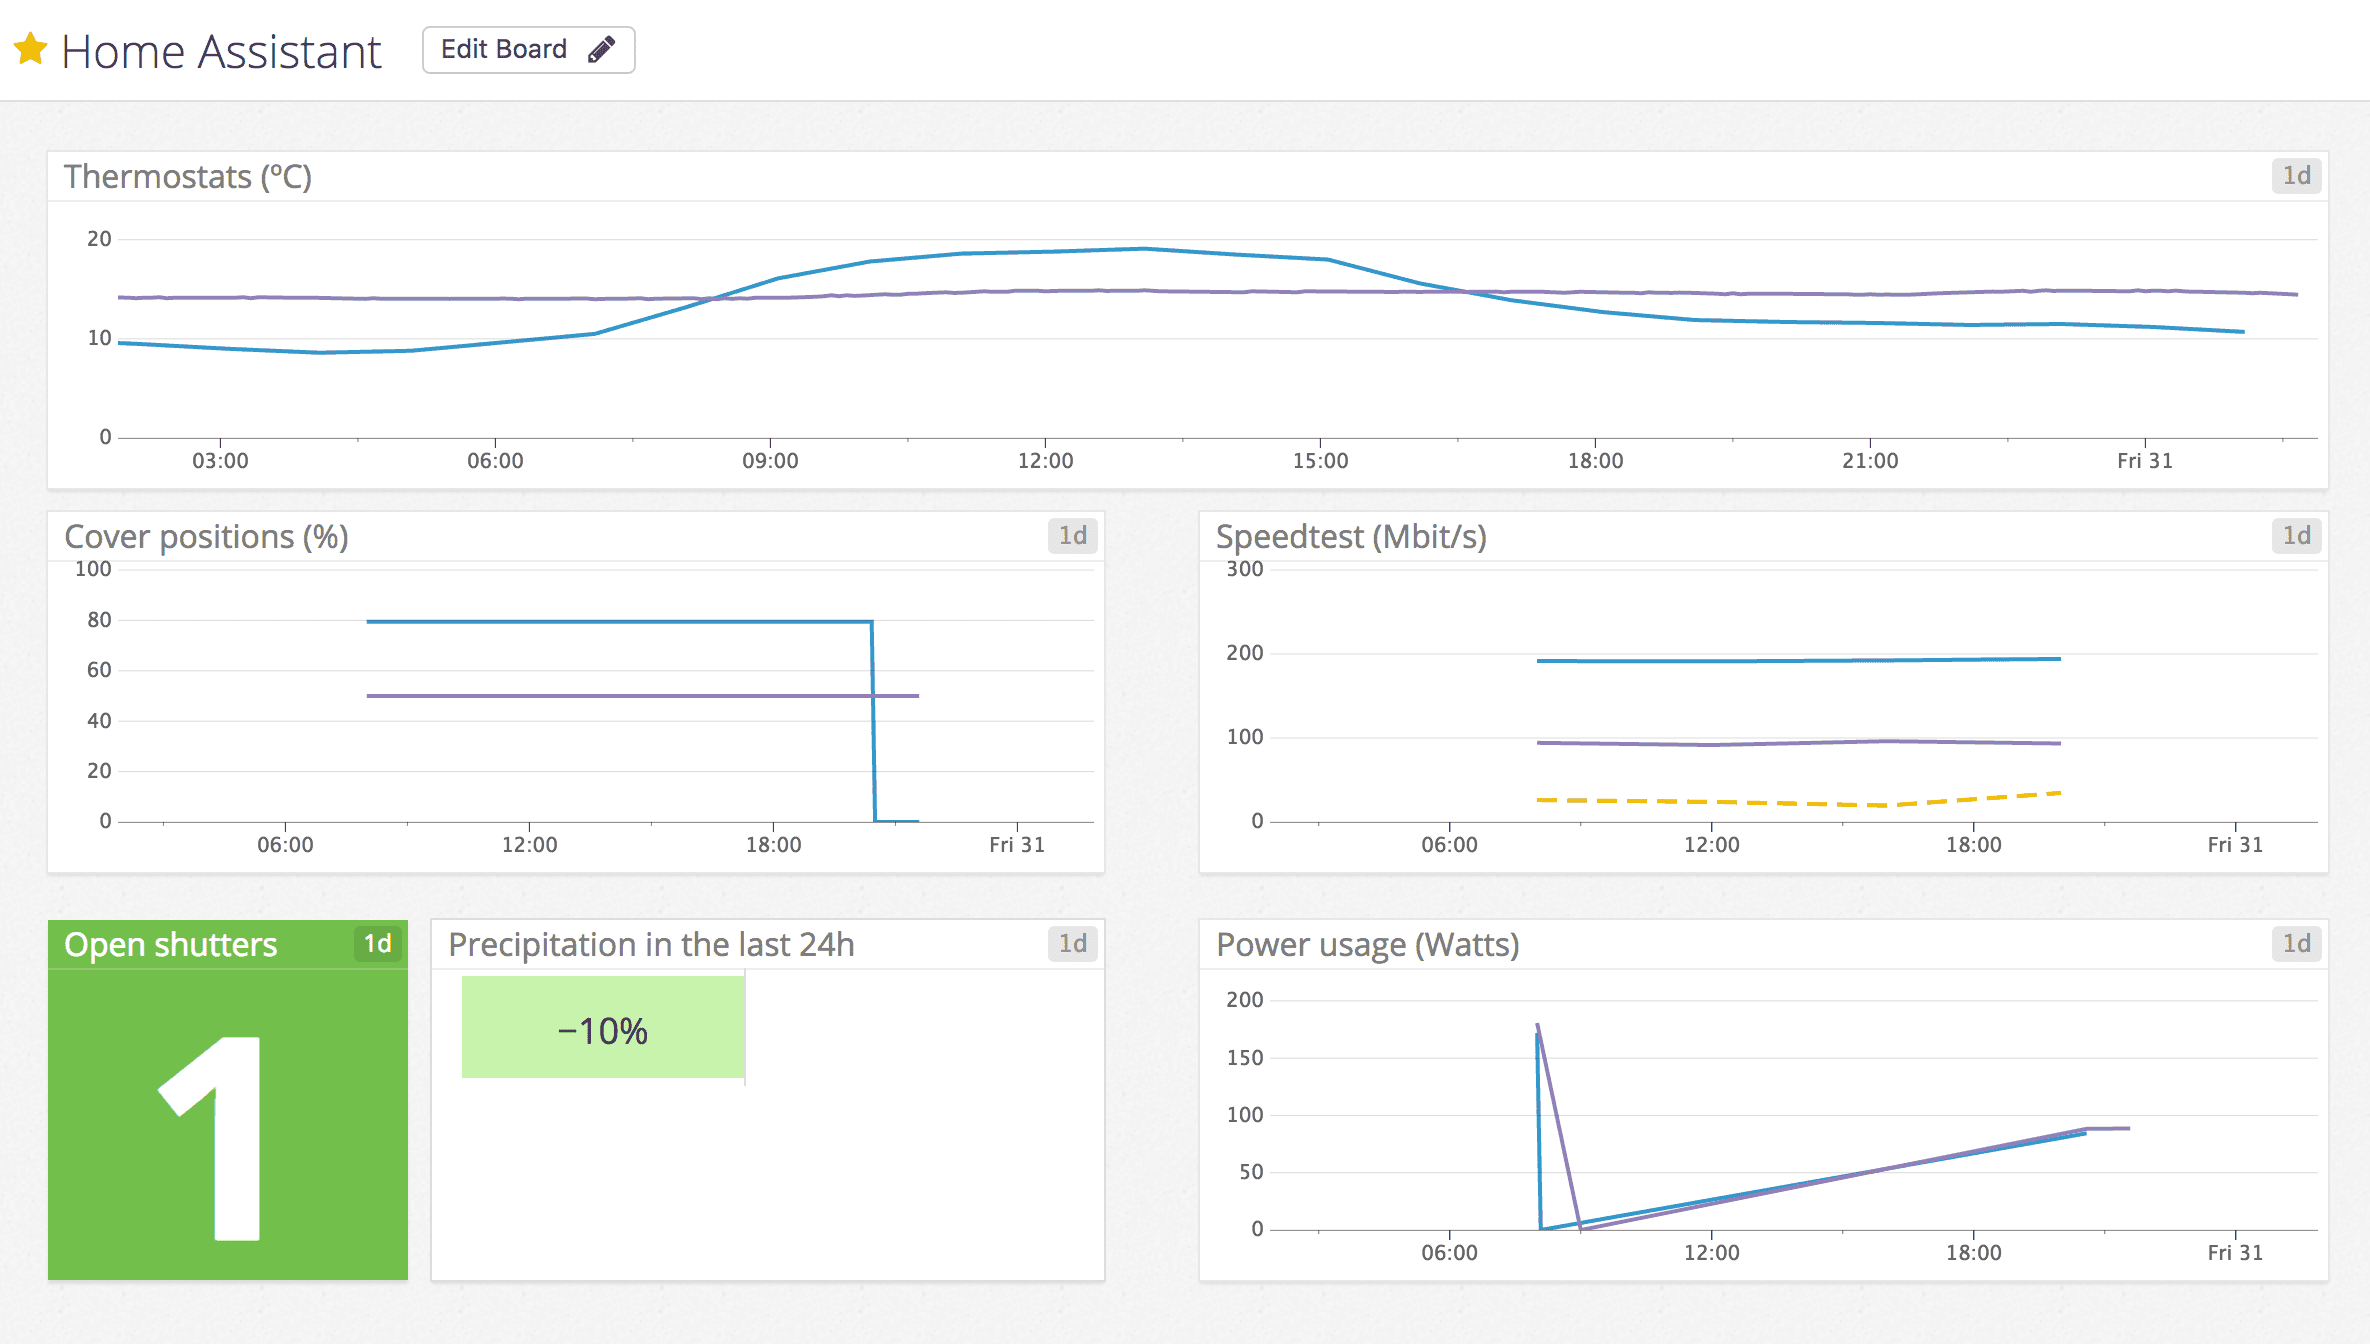Click the Home Assistant dashboard title
The image size is (2370, 1344).
pyautogui.click(x=221, y=52)
